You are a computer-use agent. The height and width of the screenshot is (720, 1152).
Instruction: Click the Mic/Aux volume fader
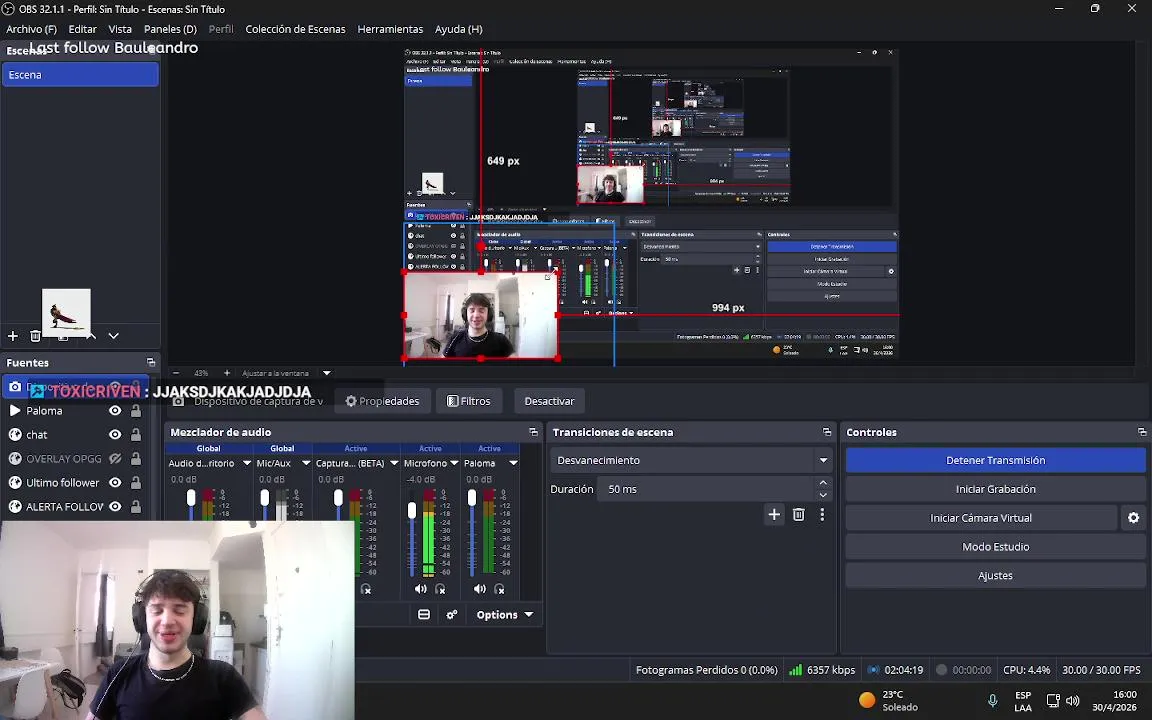click(x=264, y=498)
